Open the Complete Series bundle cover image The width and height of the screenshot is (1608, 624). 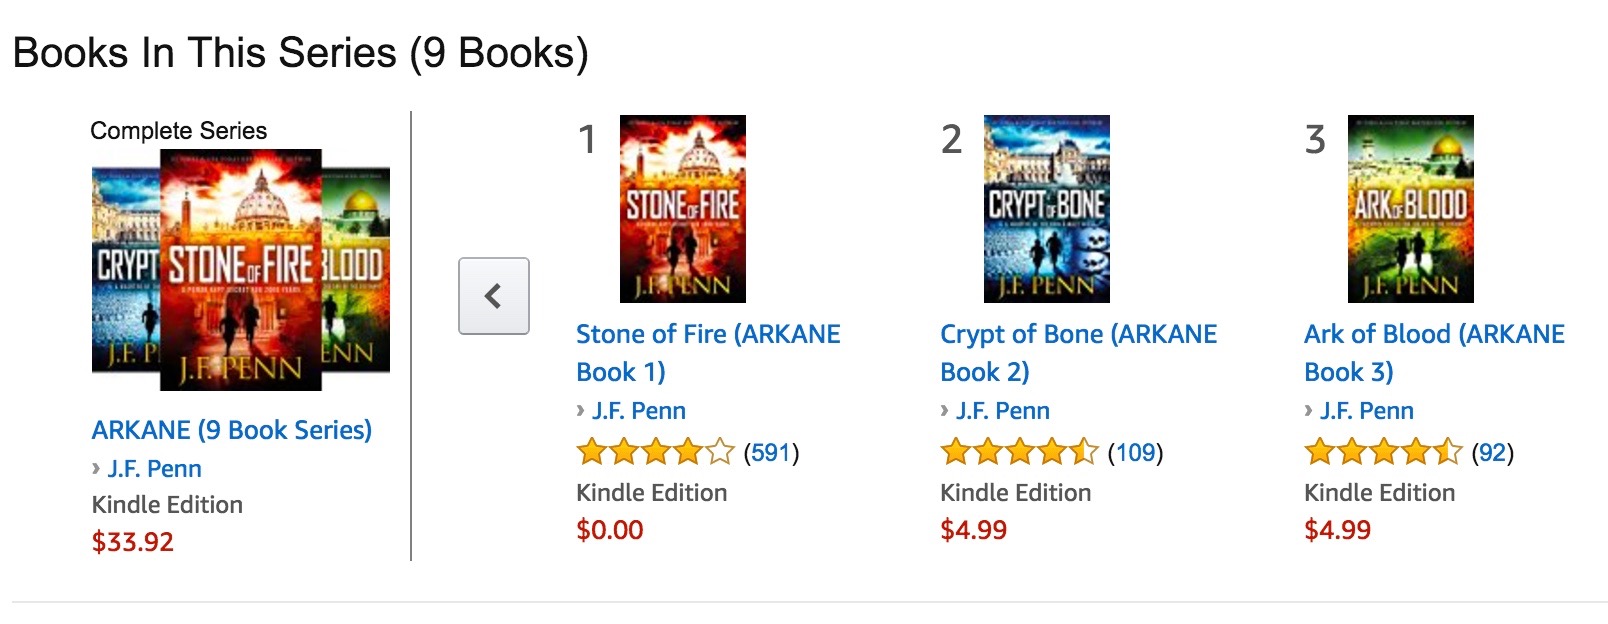pyautogui.click(x=240, y=270)
